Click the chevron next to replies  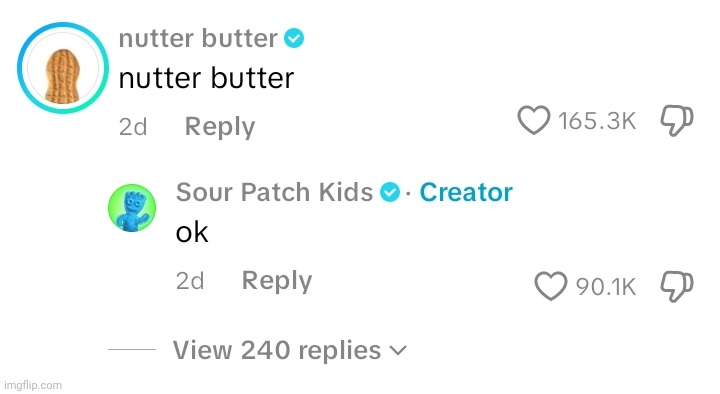pyautogui.click(x=398, y=351)
